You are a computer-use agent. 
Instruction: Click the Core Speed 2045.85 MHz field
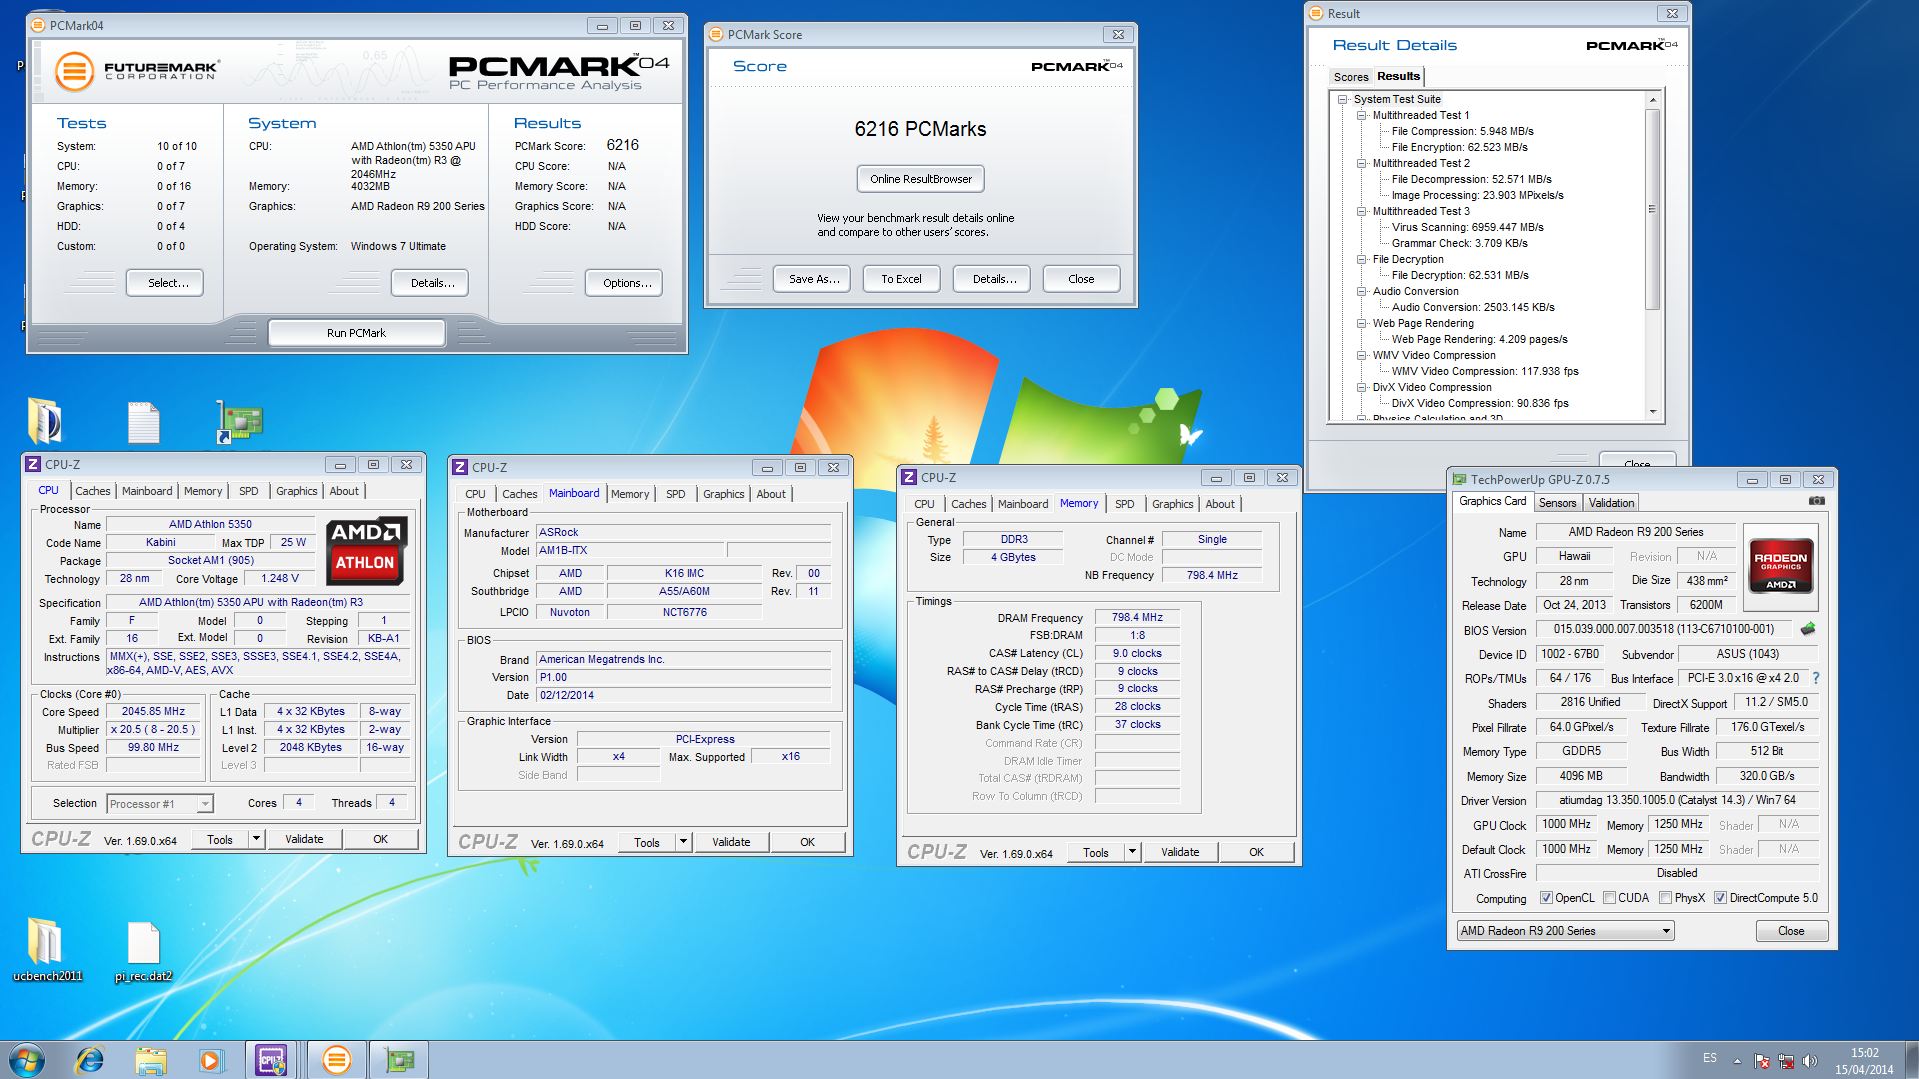point(154,712)
